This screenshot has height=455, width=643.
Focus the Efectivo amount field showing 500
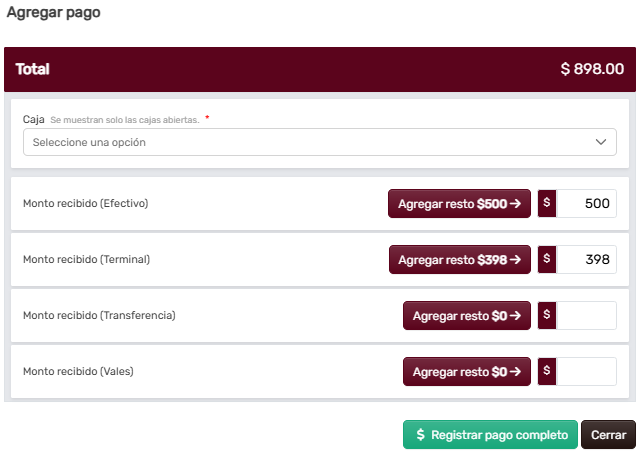tap(586, 204)
